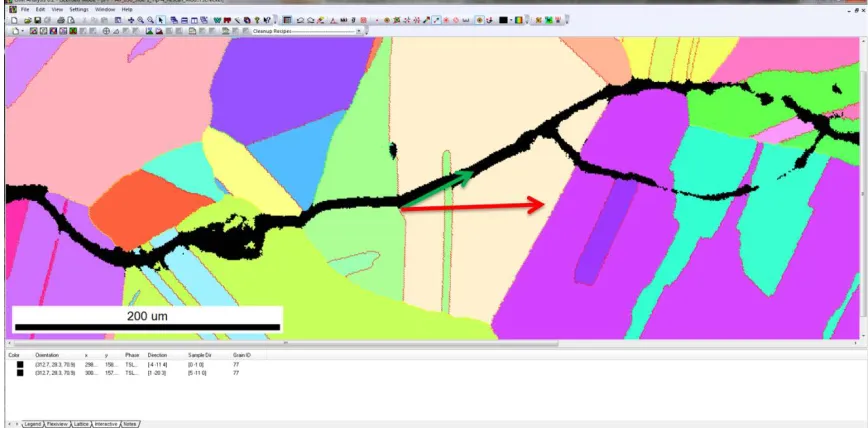The image size is (868, 432).
Task: Switch to the Lattice tab
Action: coord(81,424)
